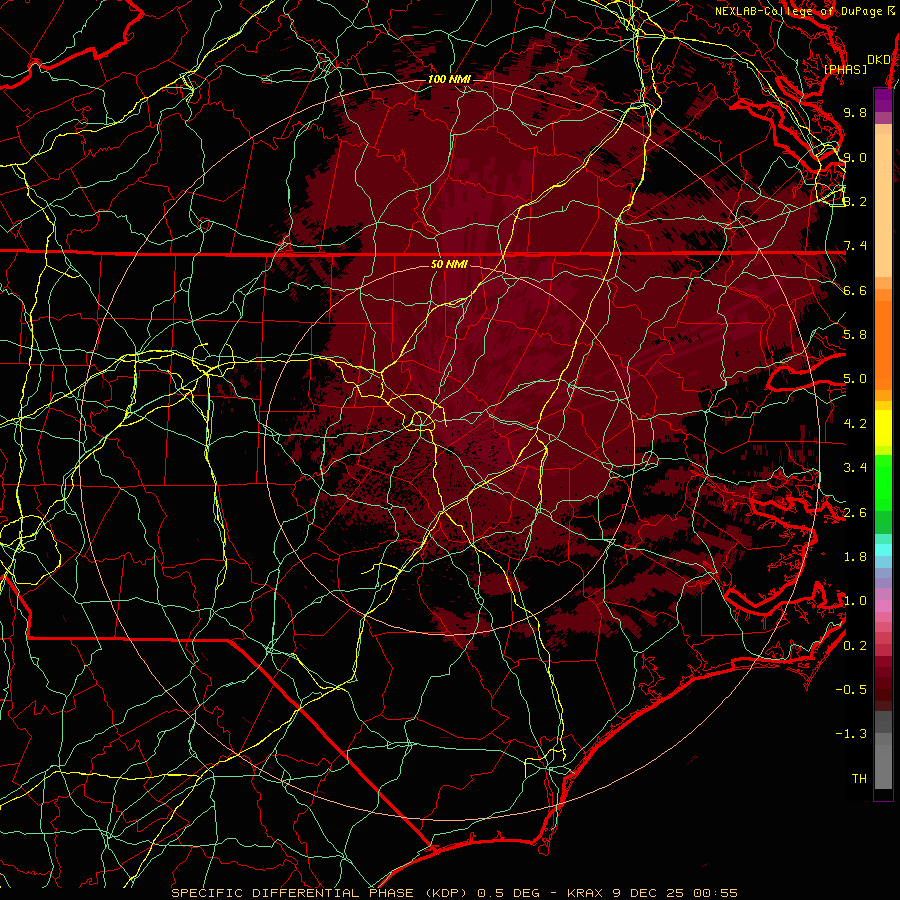Click the 0.2 value on the color scale
The width and height of the screenshot is (900, 900).
pyautogui.click(x=855, y=646)
